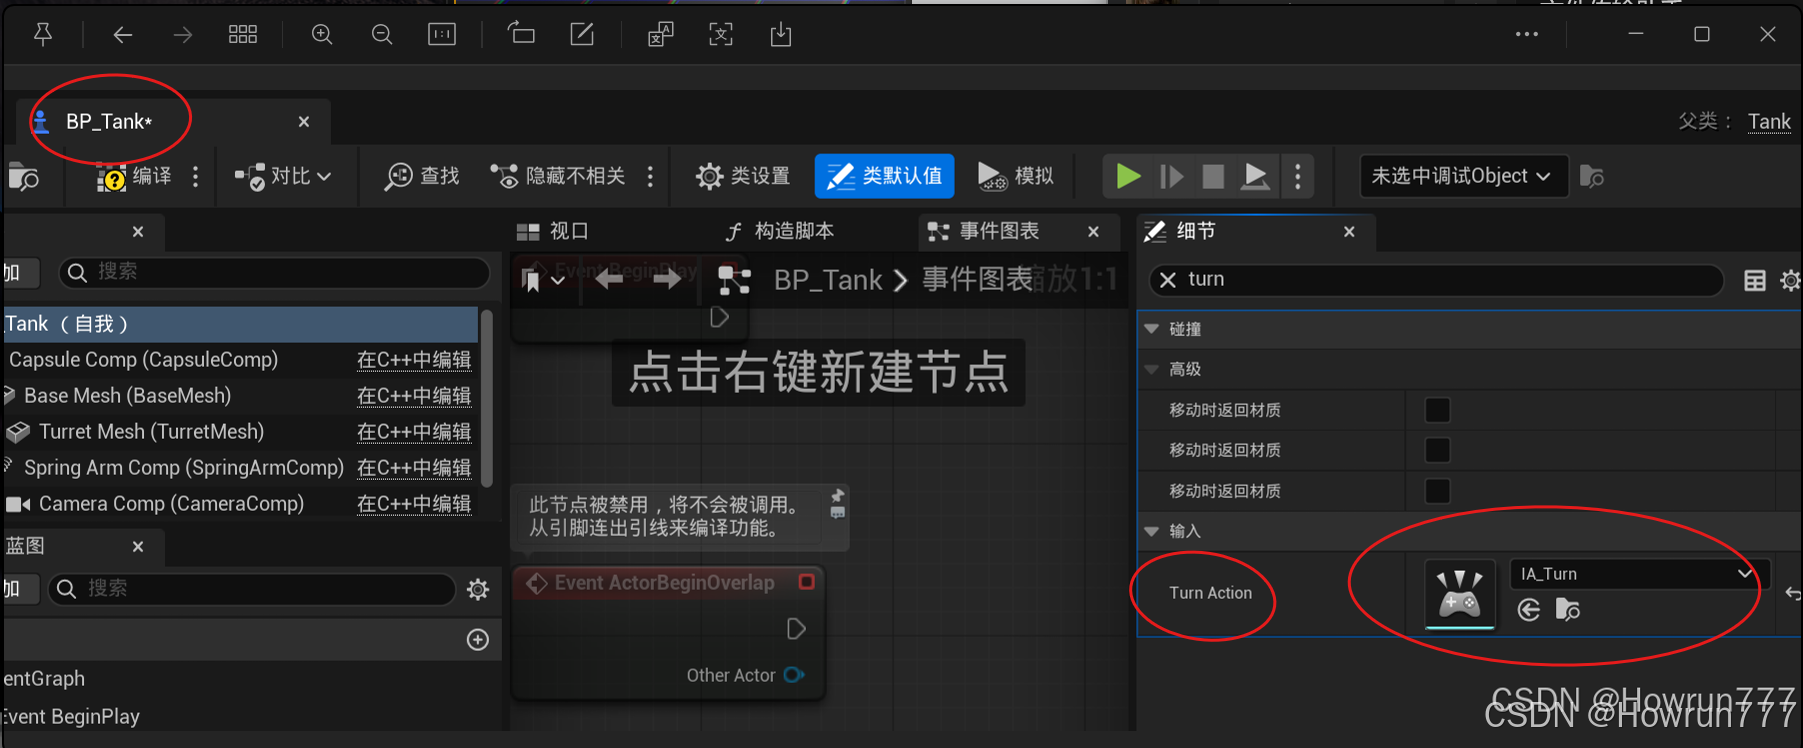Image resolution: width=1803 pixels, height=748 pixels.
Task: Zoom out with the magnifier minus icon
Action: point(382,35)
